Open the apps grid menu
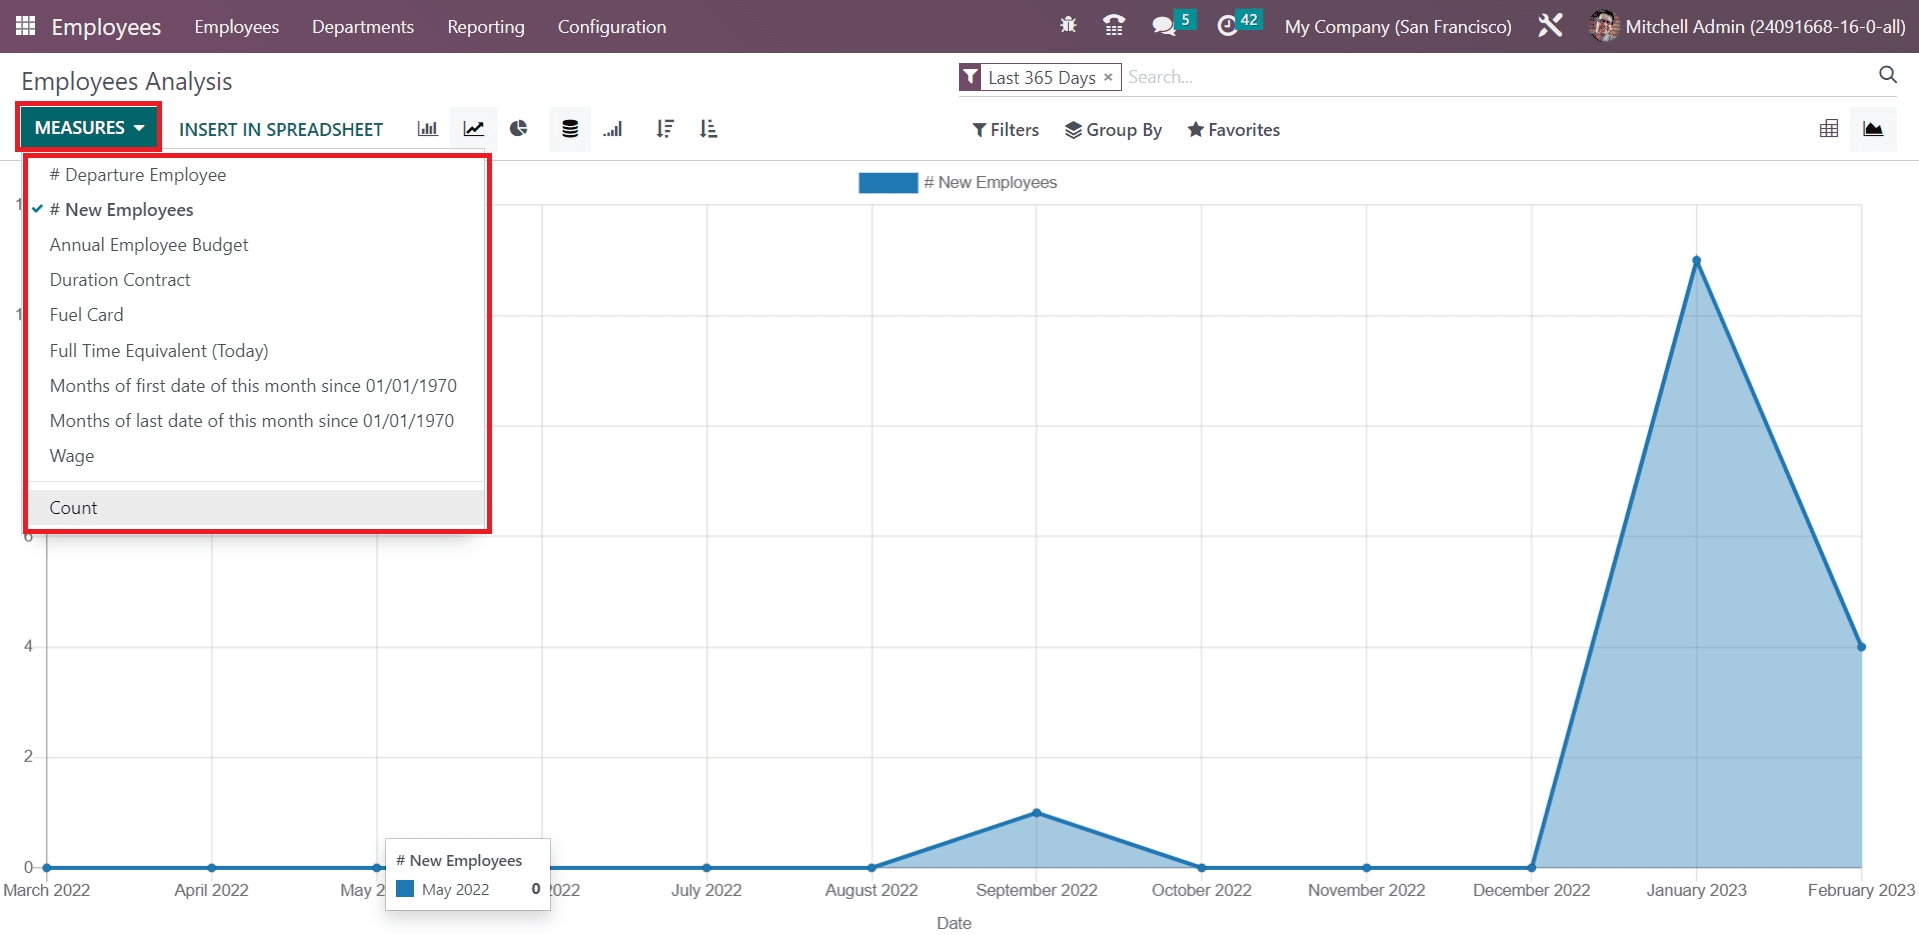The image size is (1919, 935). 26,26
